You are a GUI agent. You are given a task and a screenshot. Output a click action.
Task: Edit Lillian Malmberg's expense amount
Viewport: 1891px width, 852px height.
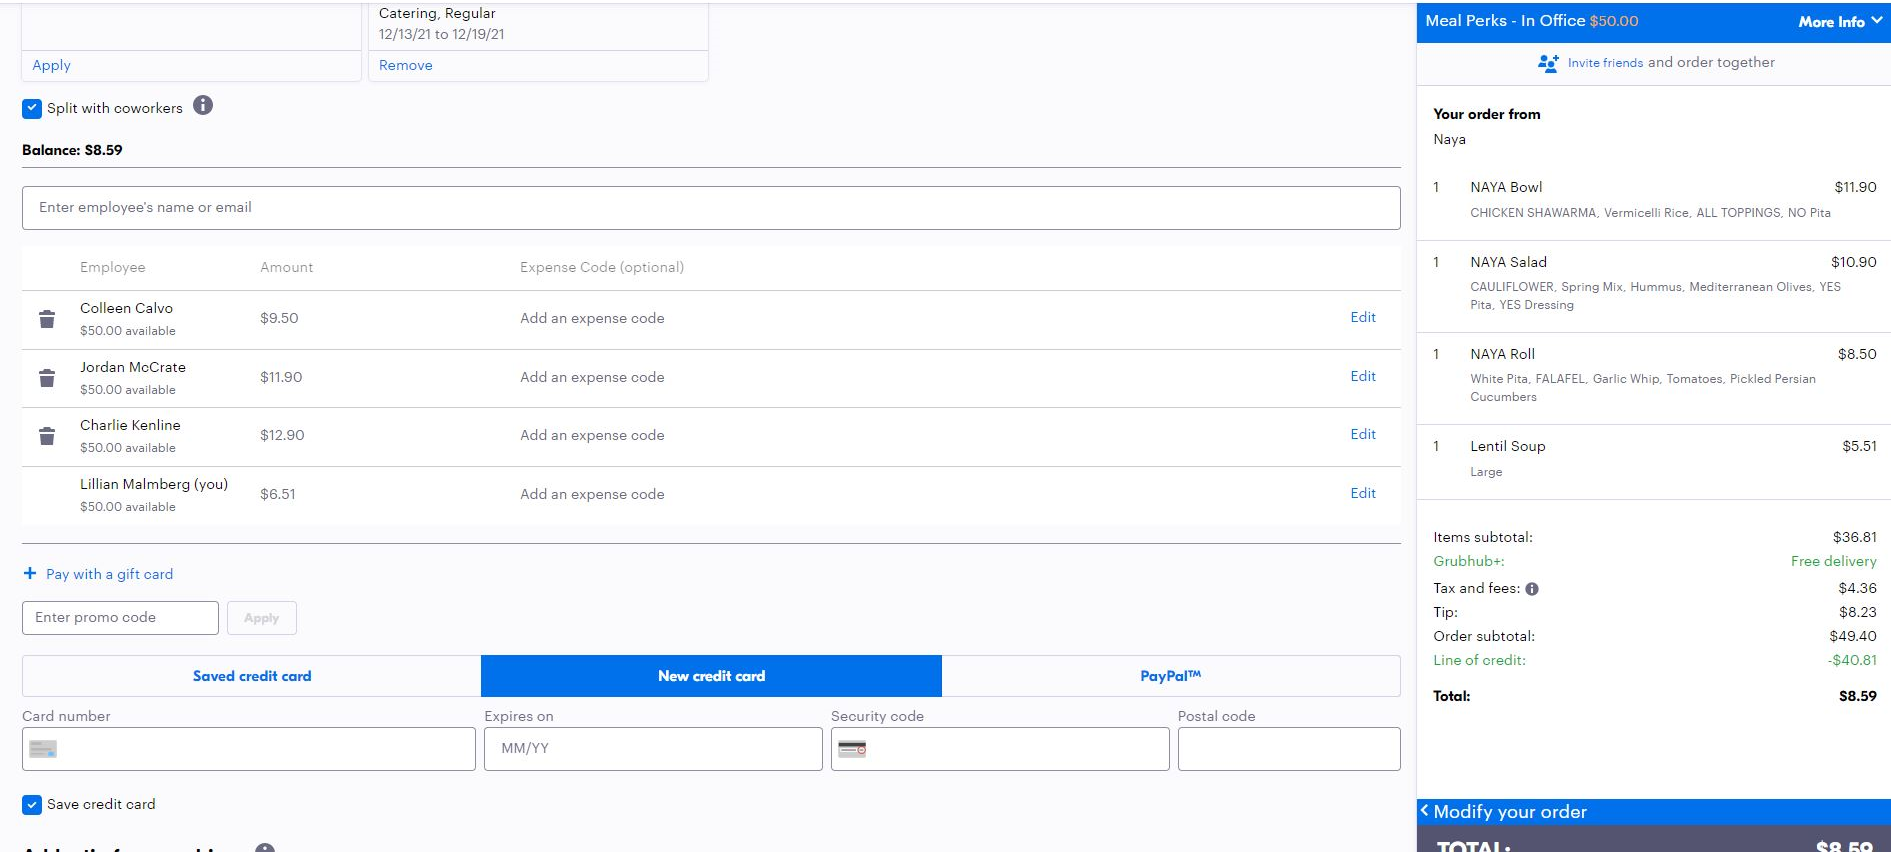[1362, 493]
